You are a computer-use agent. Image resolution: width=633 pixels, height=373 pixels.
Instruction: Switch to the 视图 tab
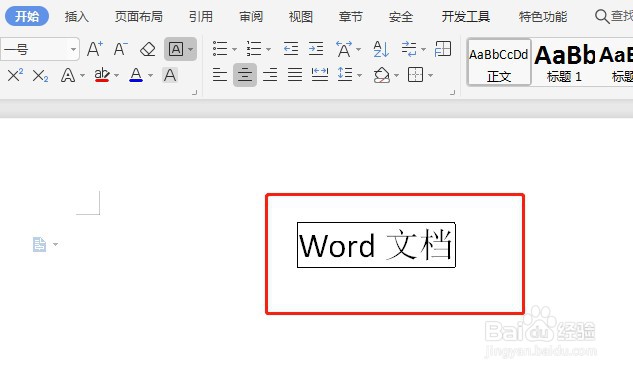coord(301,17)
